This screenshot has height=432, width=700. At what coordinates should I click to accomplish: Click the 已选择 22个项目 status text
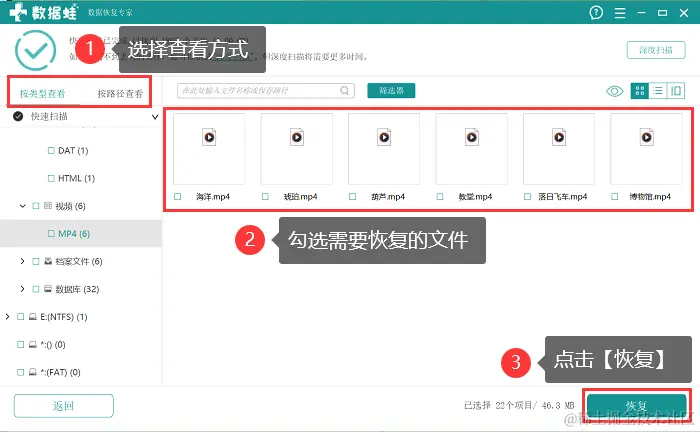pos(519,405)
